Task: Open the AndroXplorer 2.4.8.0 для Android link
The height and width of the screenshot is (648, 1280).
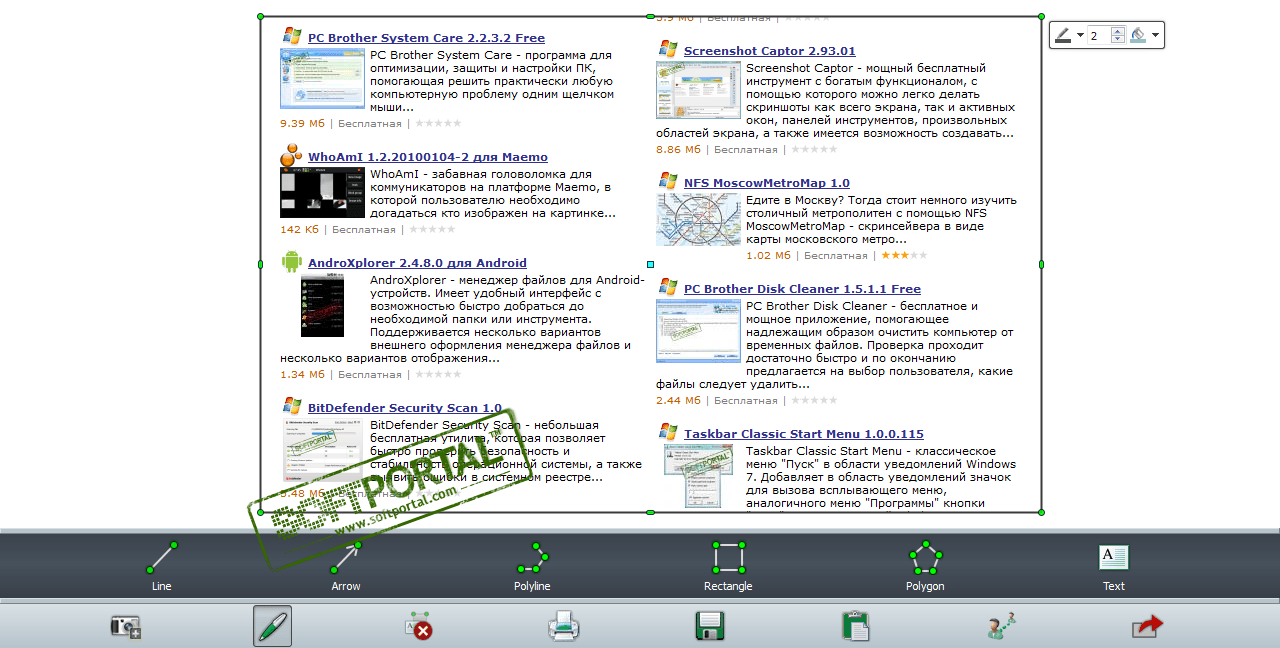Action: [417, 263]
